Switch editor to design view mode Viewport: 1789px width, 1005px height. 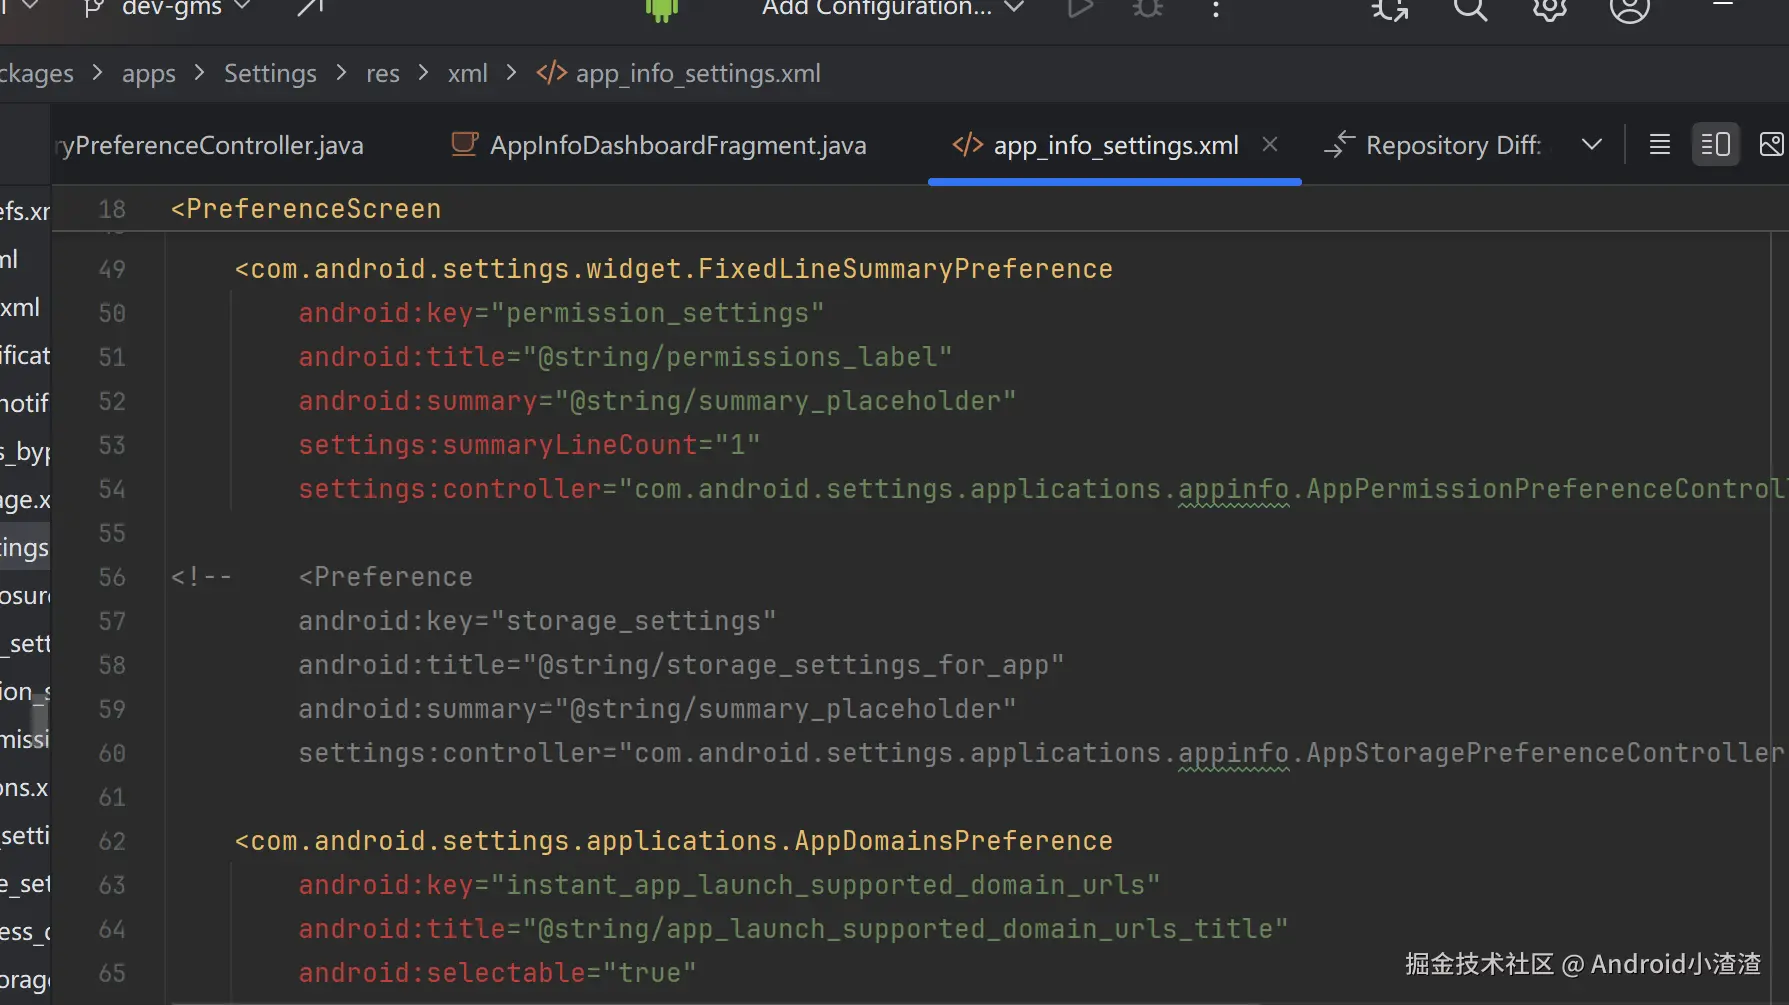click(x=1771, y=145)
